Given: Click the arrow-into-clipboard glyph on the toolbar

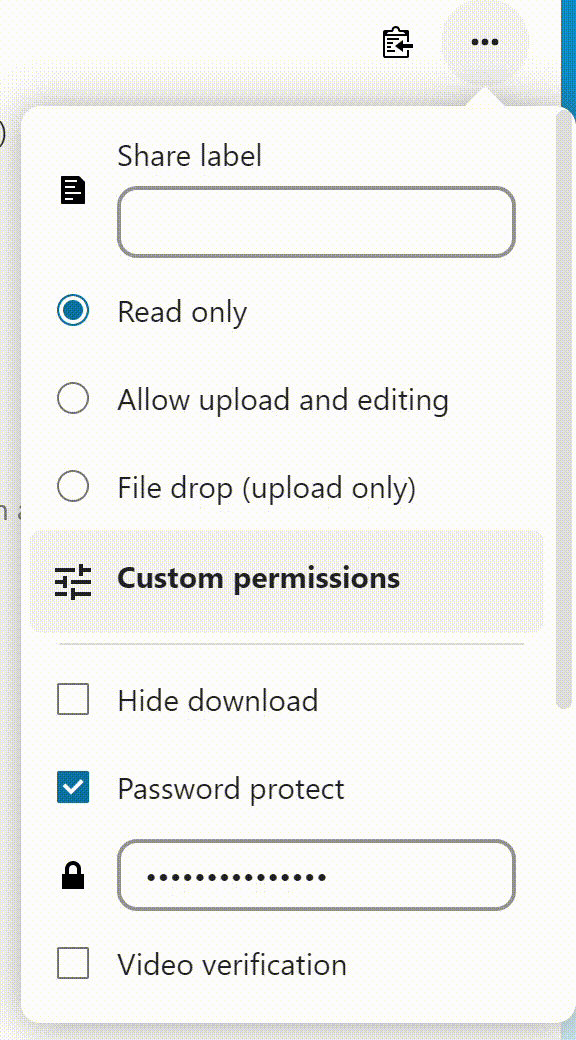Looking at the screenshot, I should pyautogui.click(x=396, y=43).
